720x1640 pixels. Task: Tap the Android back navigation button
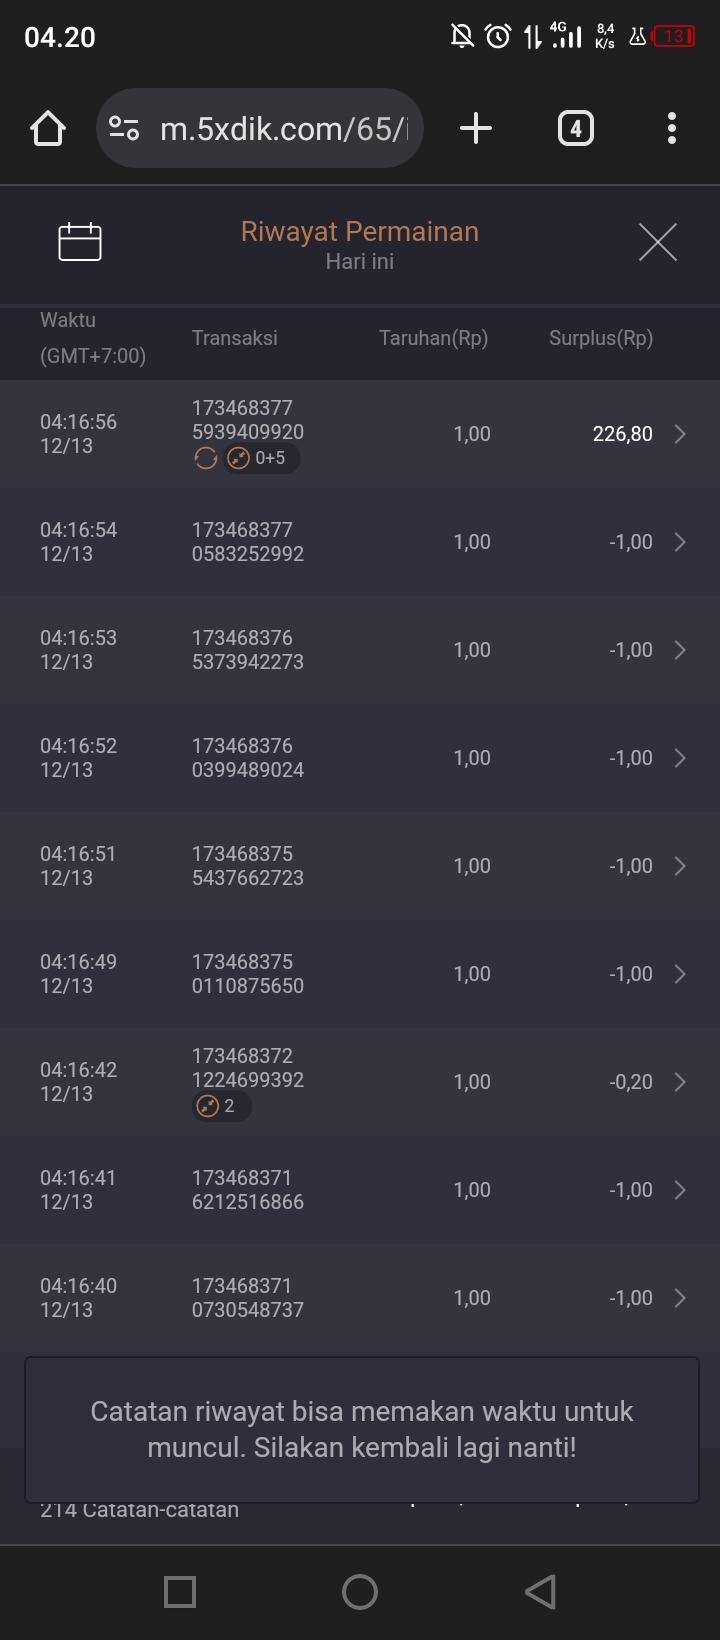pyautogui.click(x=540, y=1592)
